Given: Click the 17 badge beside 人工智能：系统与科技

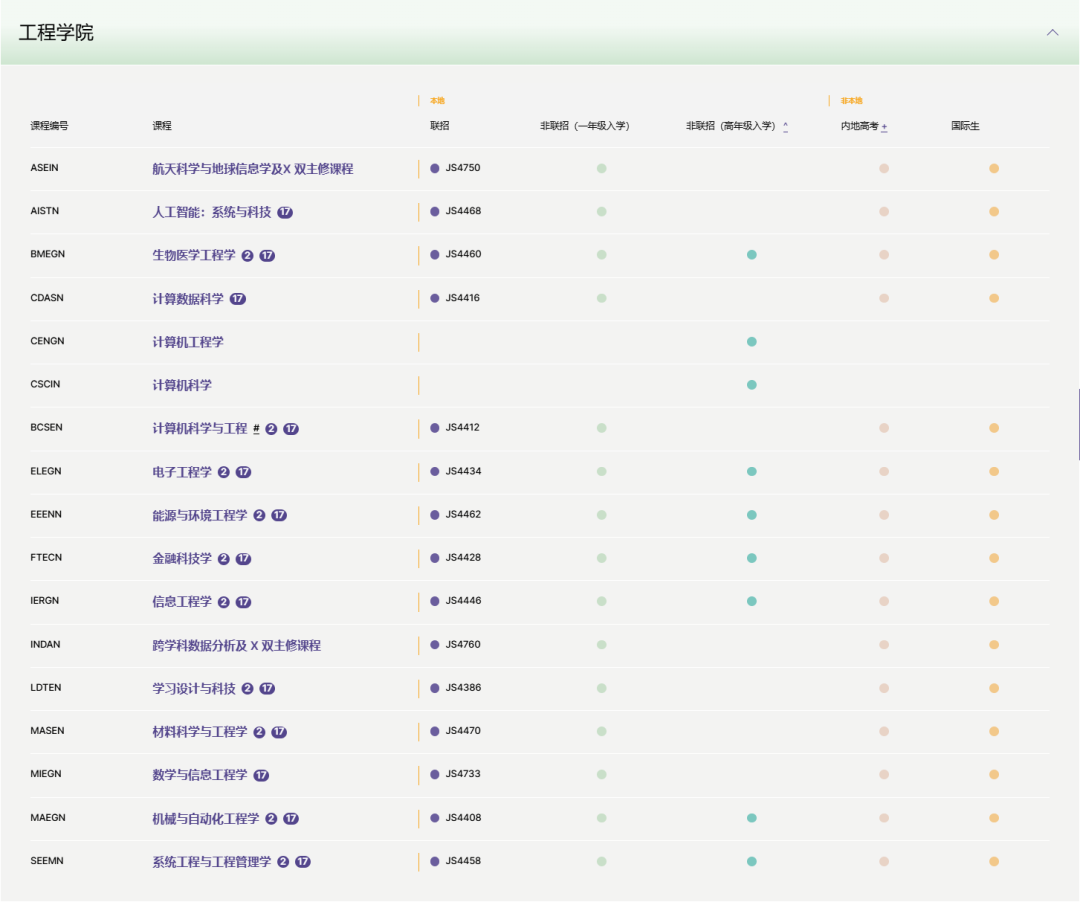Looking at the screenshot, I should [x=285, y=212].
